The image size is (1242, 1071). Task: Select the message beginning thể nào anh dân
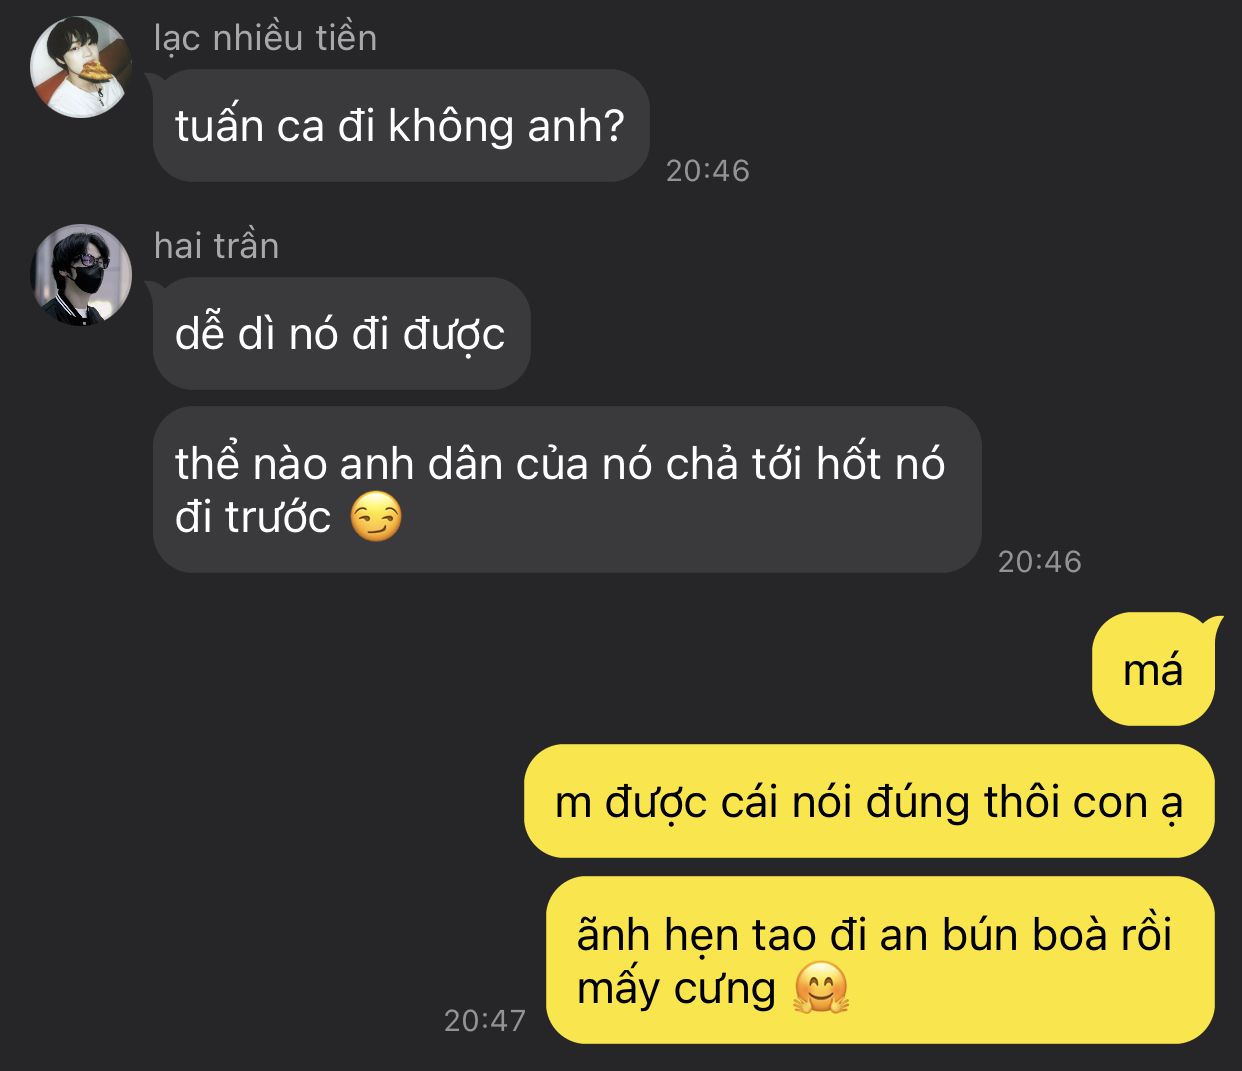pyautogui.click(x=567, y=490)
